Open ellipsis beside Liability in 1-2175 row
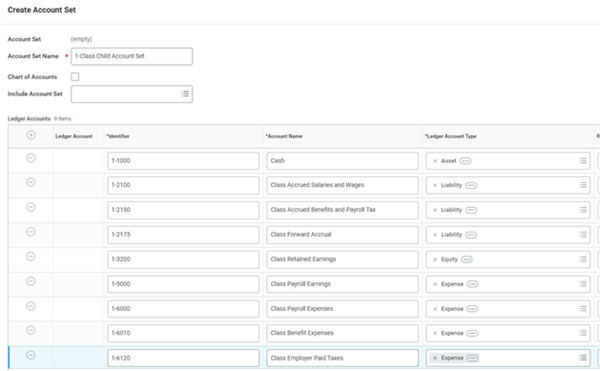The image size is (600, 371). click(471, 235)
